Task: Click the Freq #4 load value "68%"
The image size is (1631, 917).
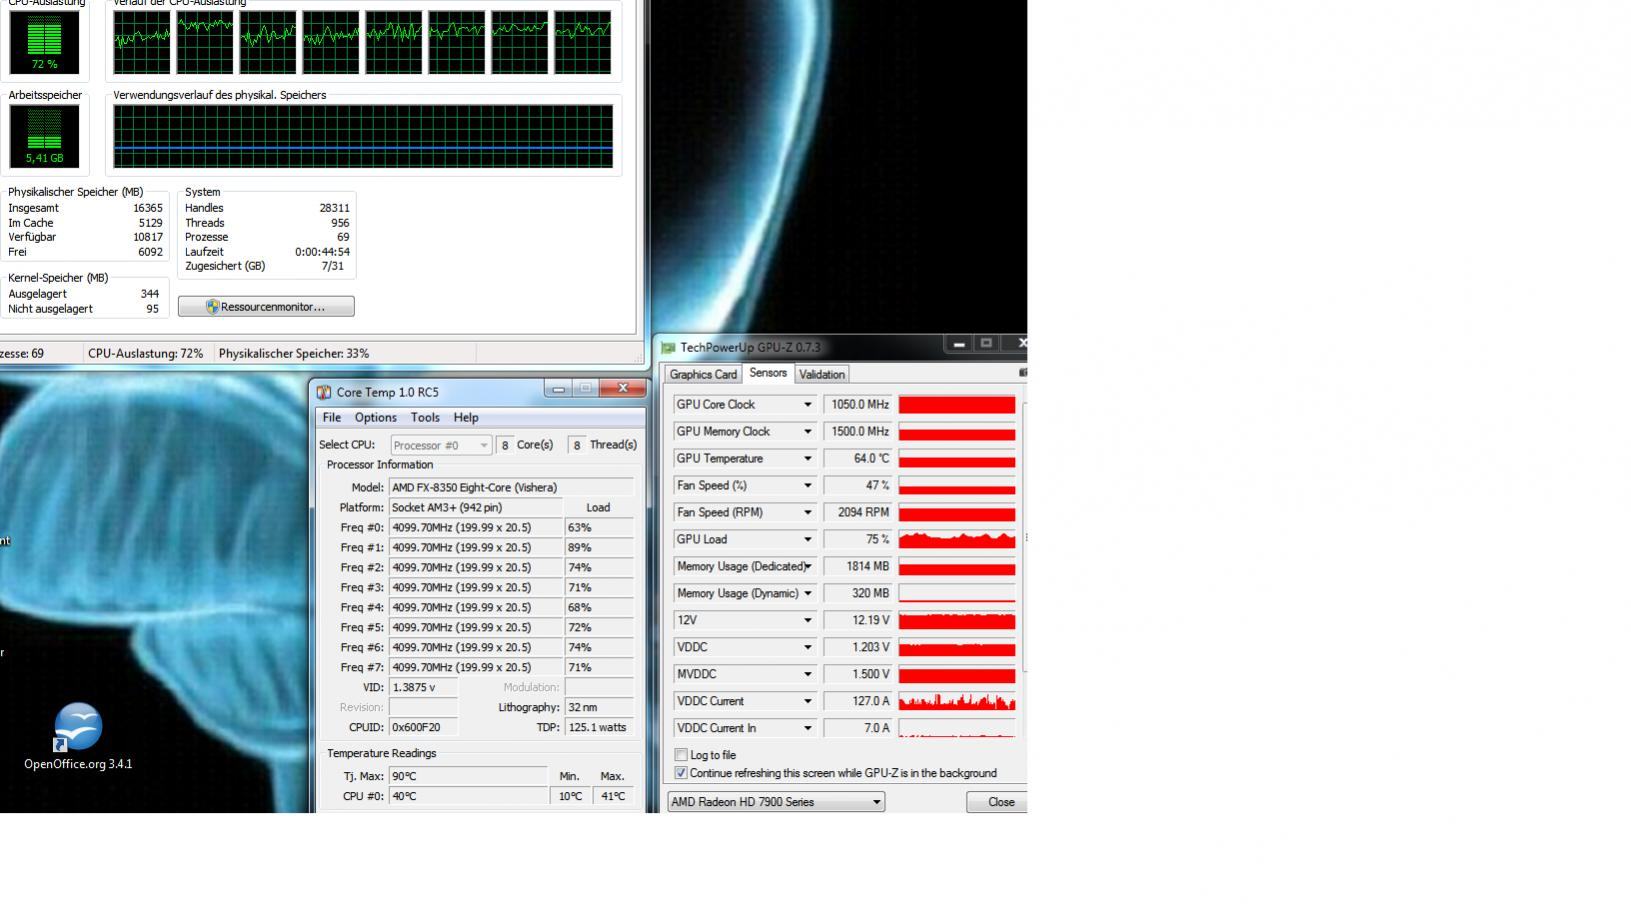Action: point(599,608)
